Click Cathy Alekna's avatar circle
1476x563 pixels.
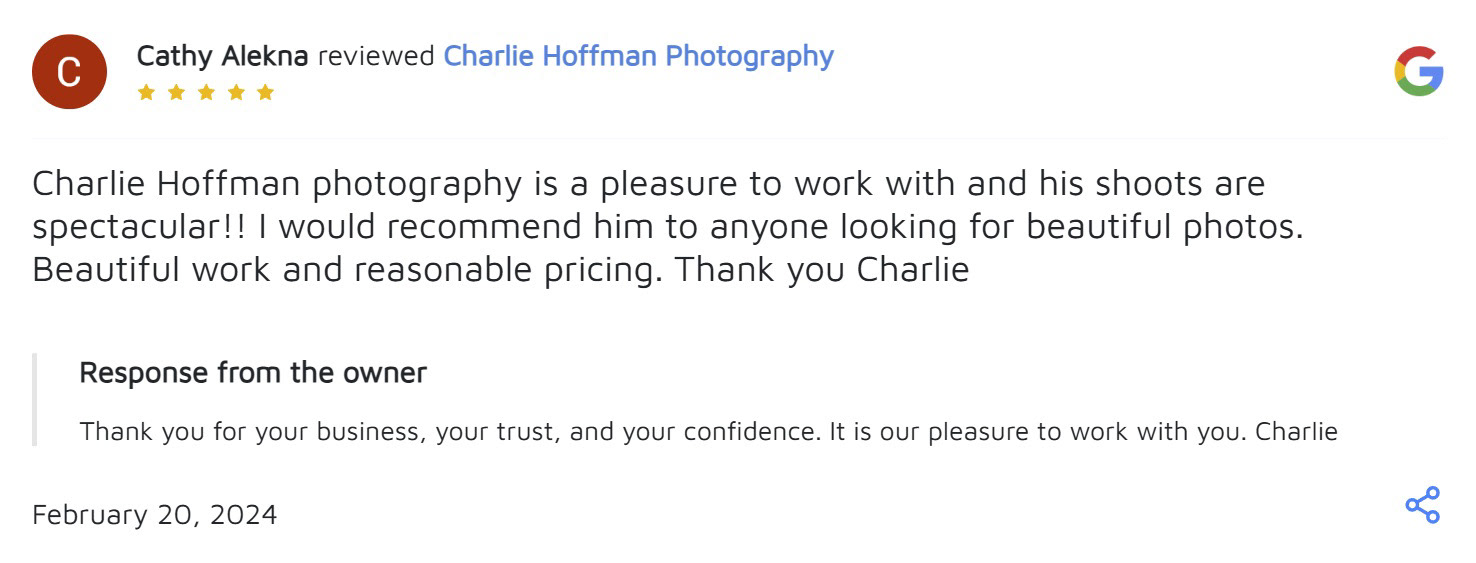(x=69, y=72)
